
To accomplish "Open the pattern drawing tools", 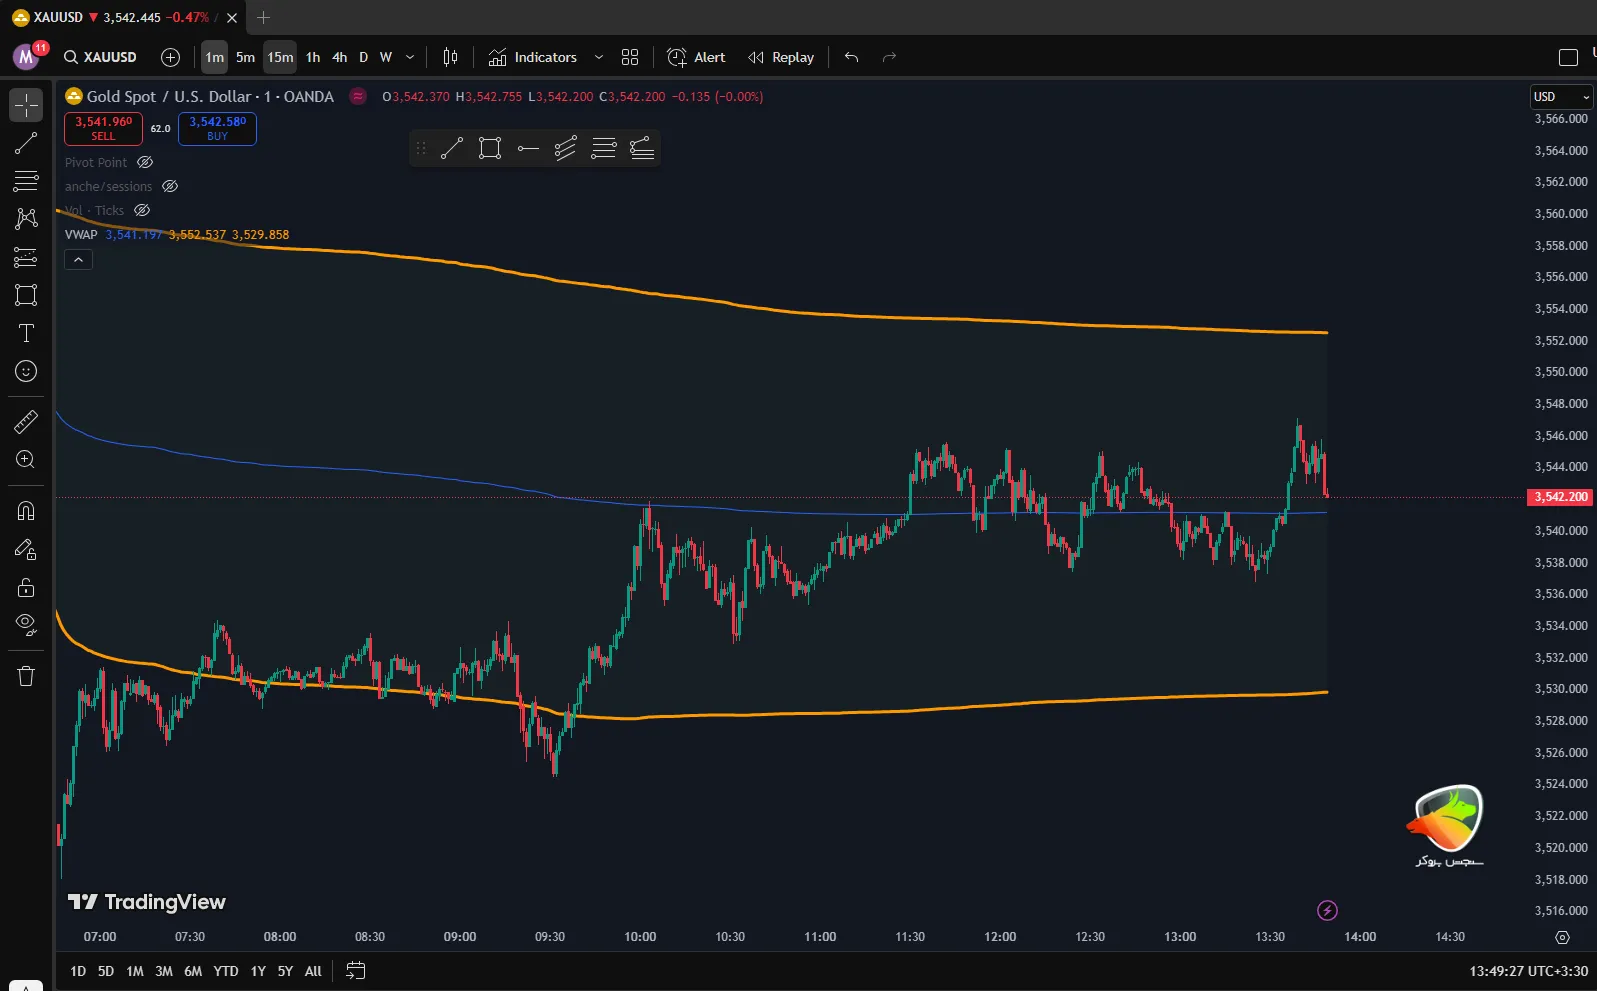I will tap(26, 219).
